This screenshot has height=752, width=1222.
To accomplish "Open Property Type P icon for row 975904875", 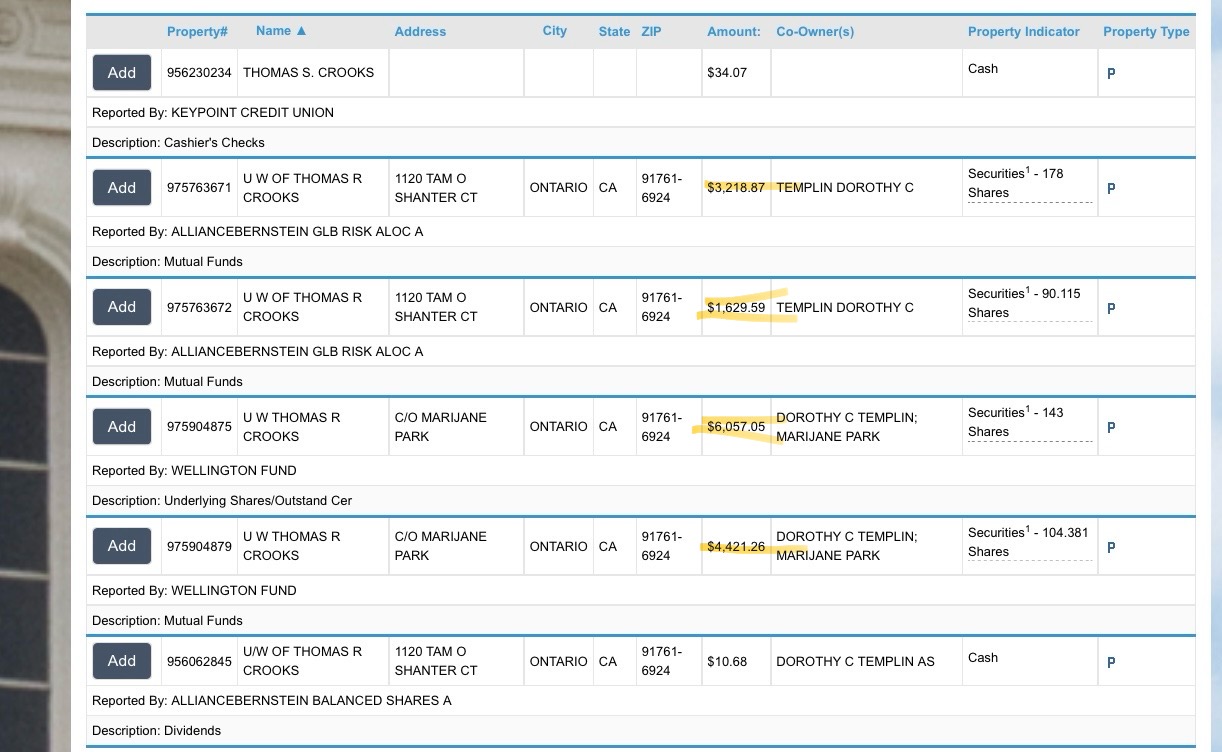I will tap(1111, 427).
